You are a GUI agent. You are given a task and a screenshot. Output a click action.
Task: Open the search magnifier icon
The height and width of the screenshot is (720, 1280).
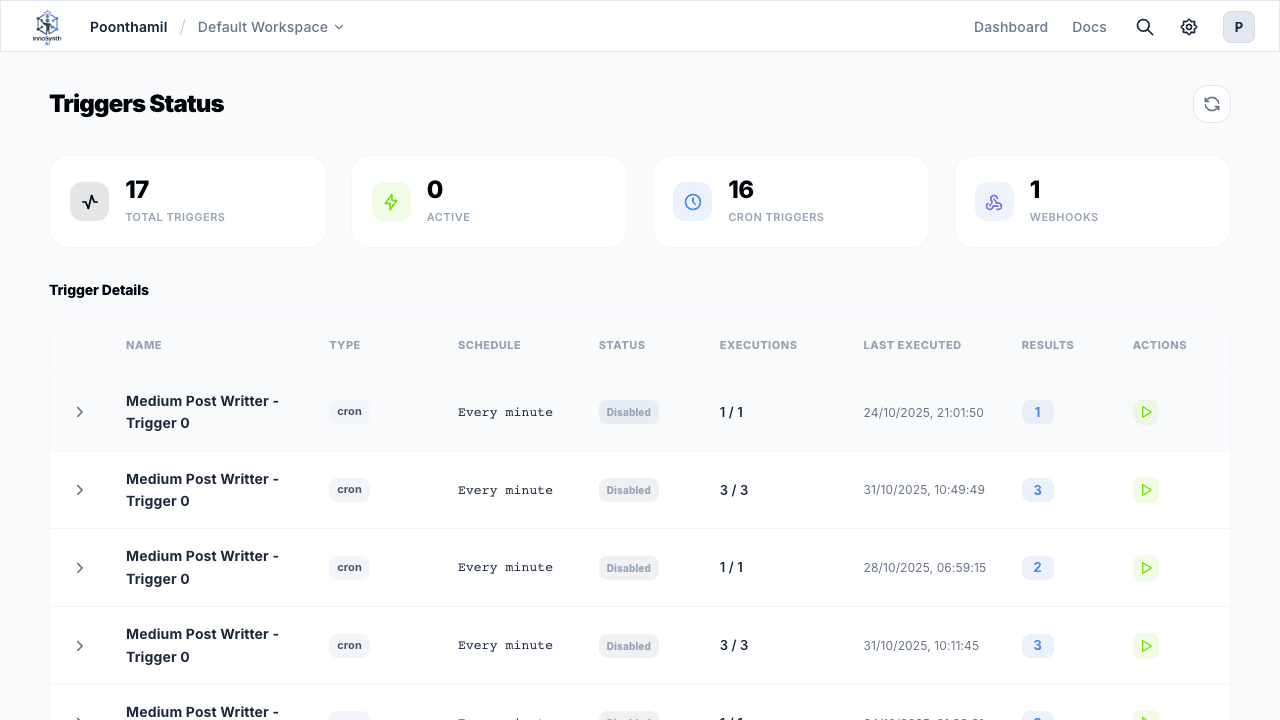pyautogui.click(x=1145, y=27)
